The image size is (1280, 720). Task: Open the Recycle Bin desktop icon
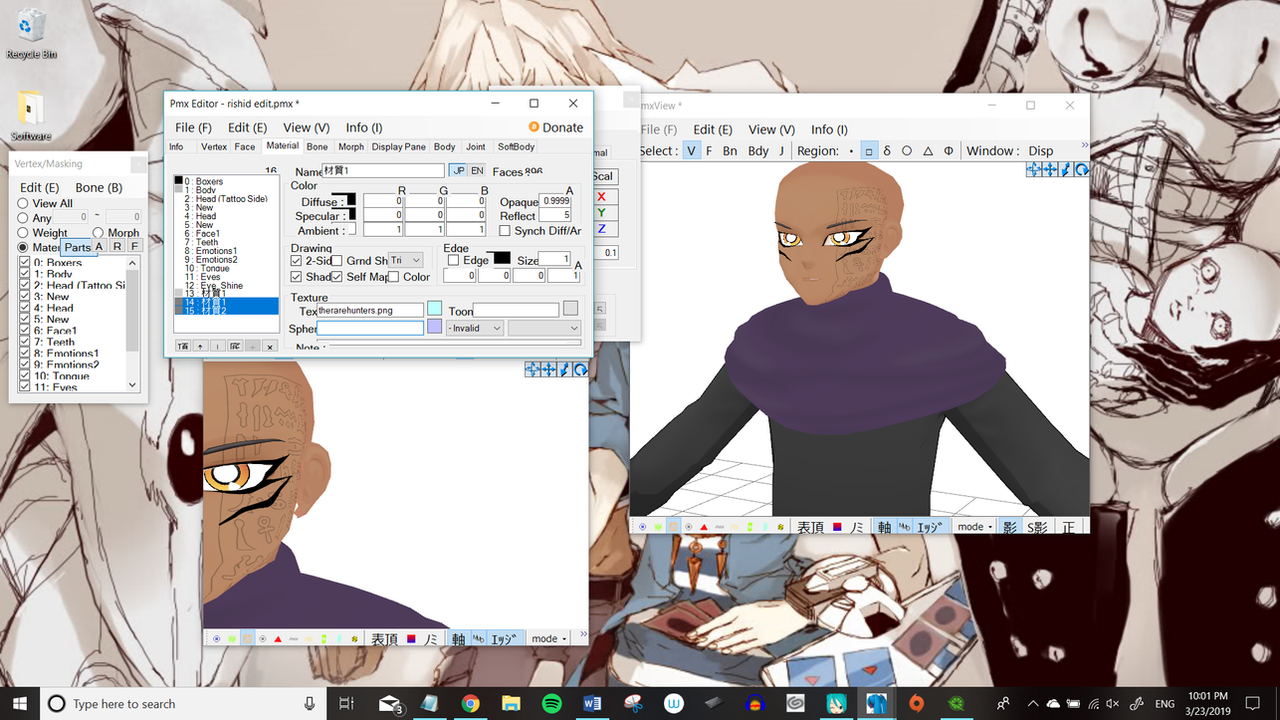pyautogui.click(x=31, y=33)
